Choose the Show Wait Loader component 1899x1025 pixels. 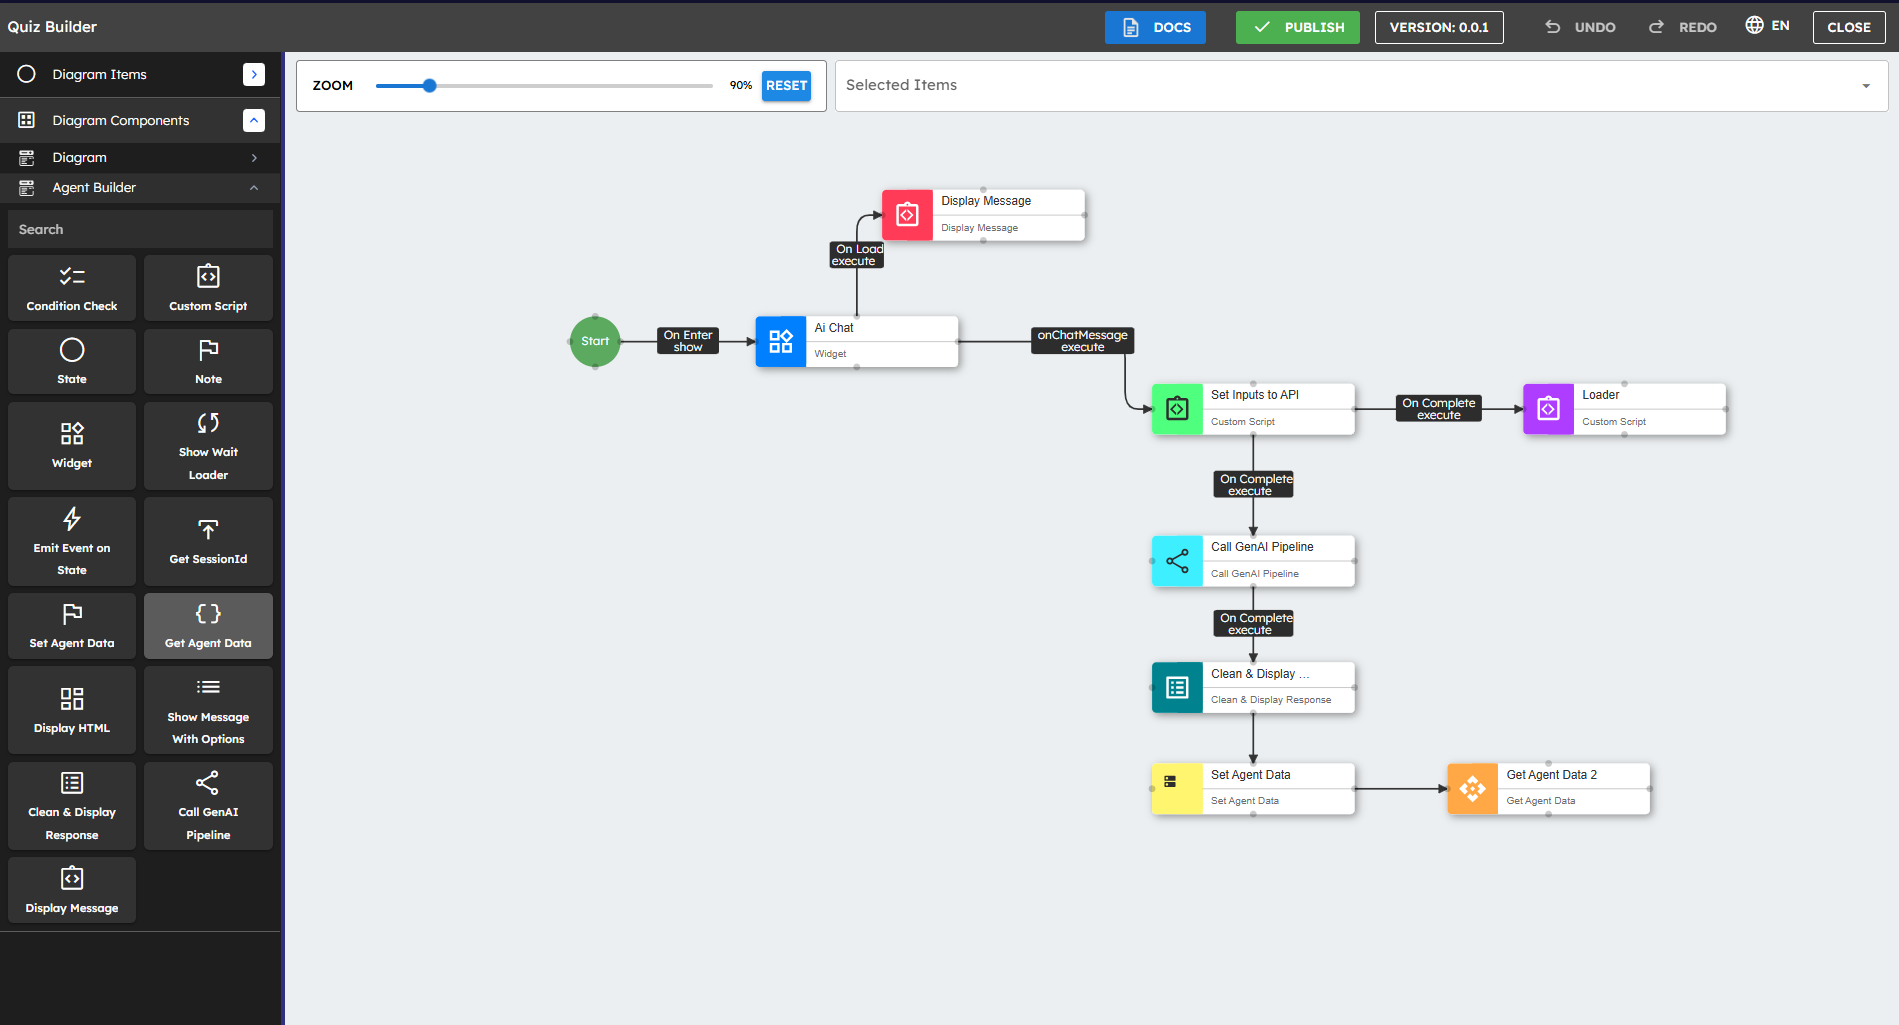208,446
